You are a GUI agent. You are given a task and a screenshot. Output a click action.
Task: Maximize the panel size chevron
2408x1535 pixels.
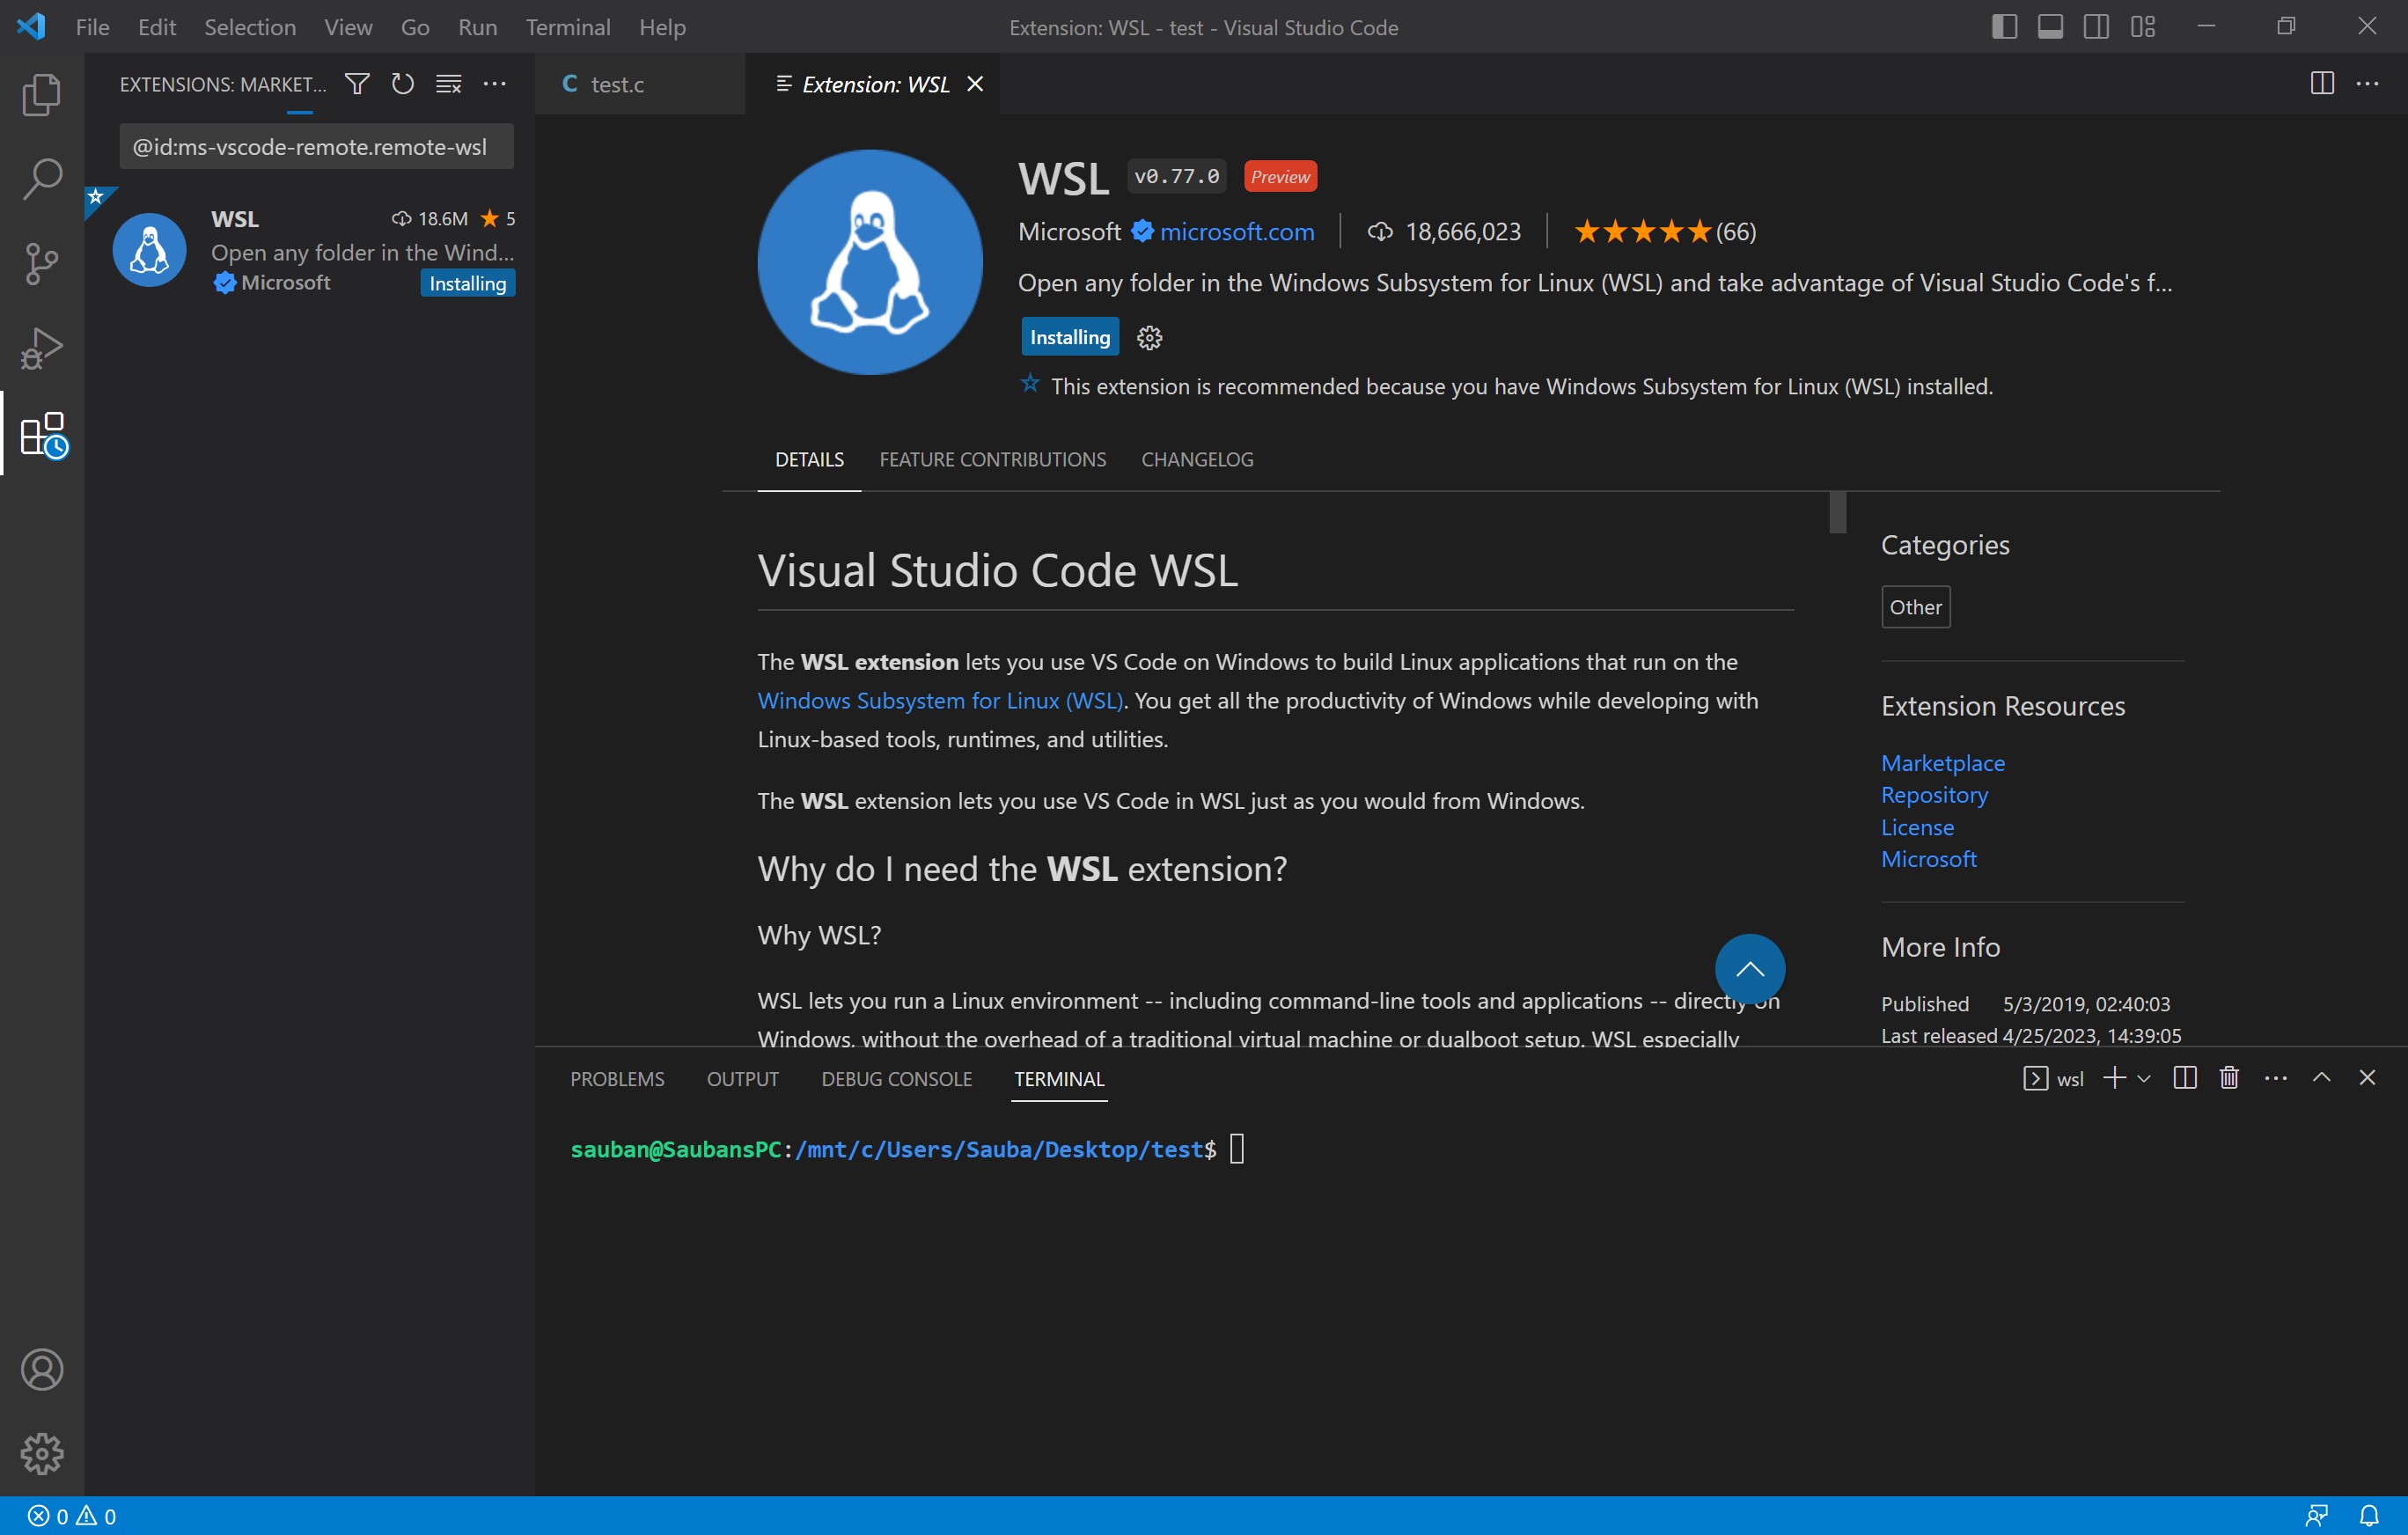pyautogui.click(x=2321, y=1078)
